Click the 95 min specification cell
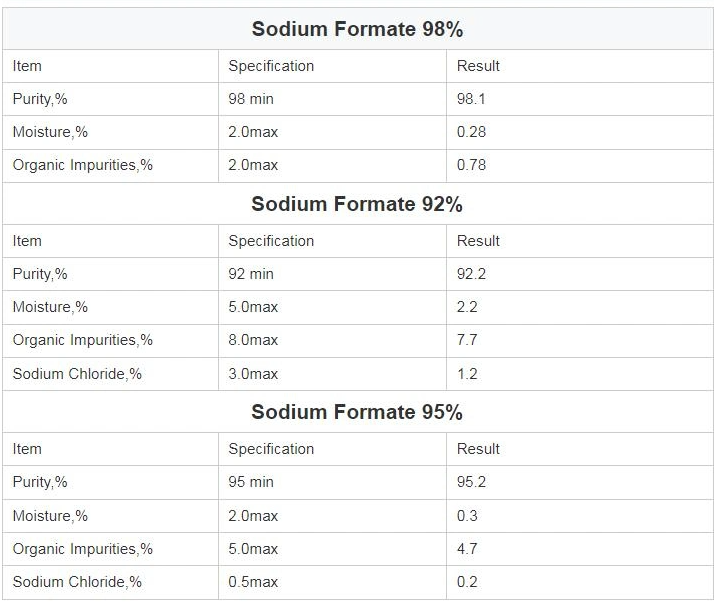This screenshot has width=721, height=605. click(x=251, y=482)
